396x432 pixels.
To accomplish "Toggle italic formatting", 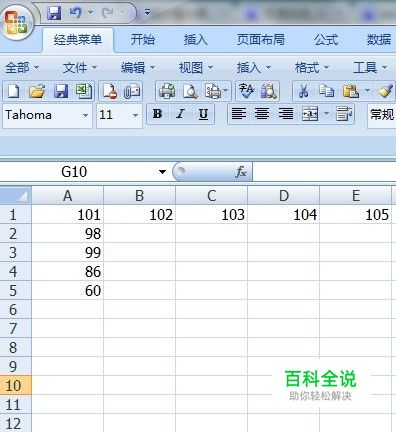I will [180, 114].
